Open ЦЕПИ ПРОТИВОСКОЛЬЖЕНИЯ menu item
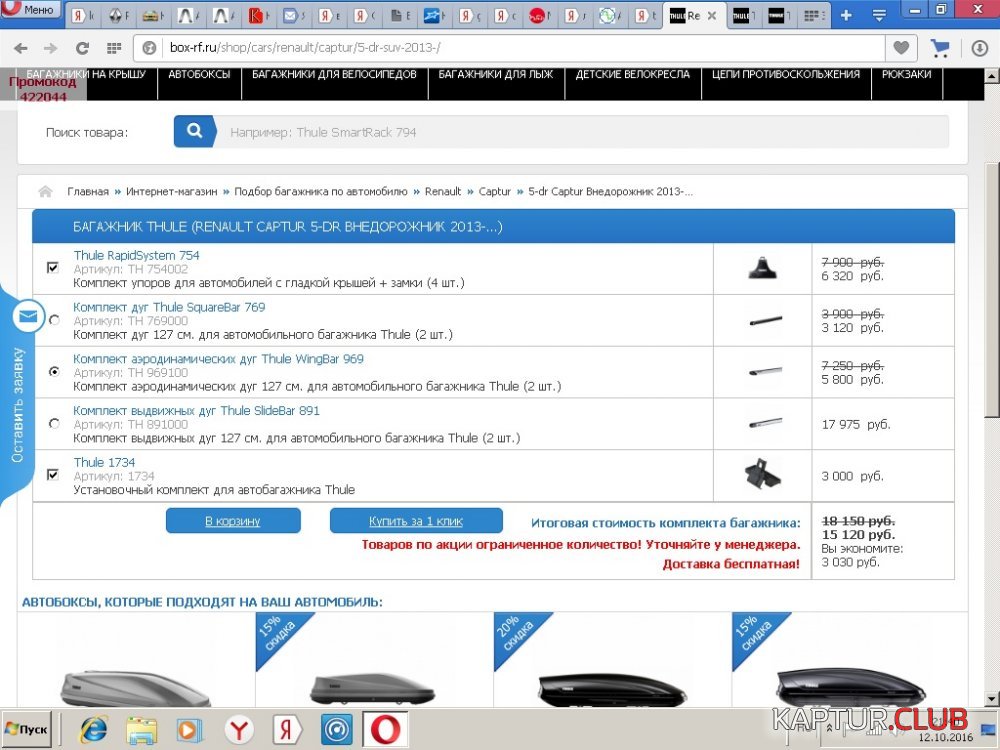1000x750 pixels. click(x=786, y=75)
